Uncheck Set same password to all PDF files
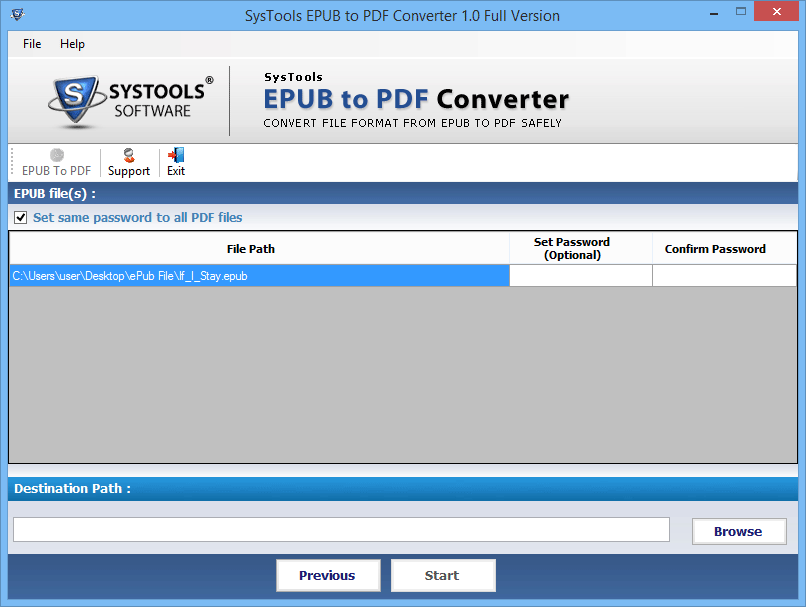 click(21, 217)
